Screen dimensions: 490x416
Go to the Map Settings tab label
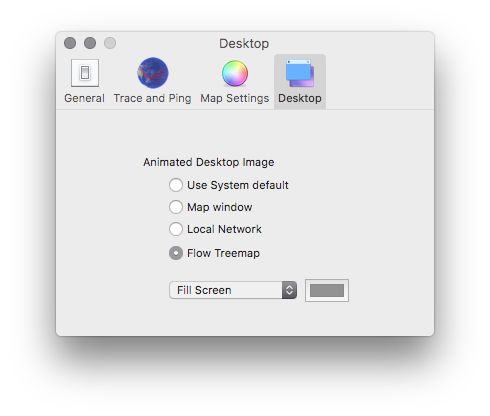(x=235, y=98)
